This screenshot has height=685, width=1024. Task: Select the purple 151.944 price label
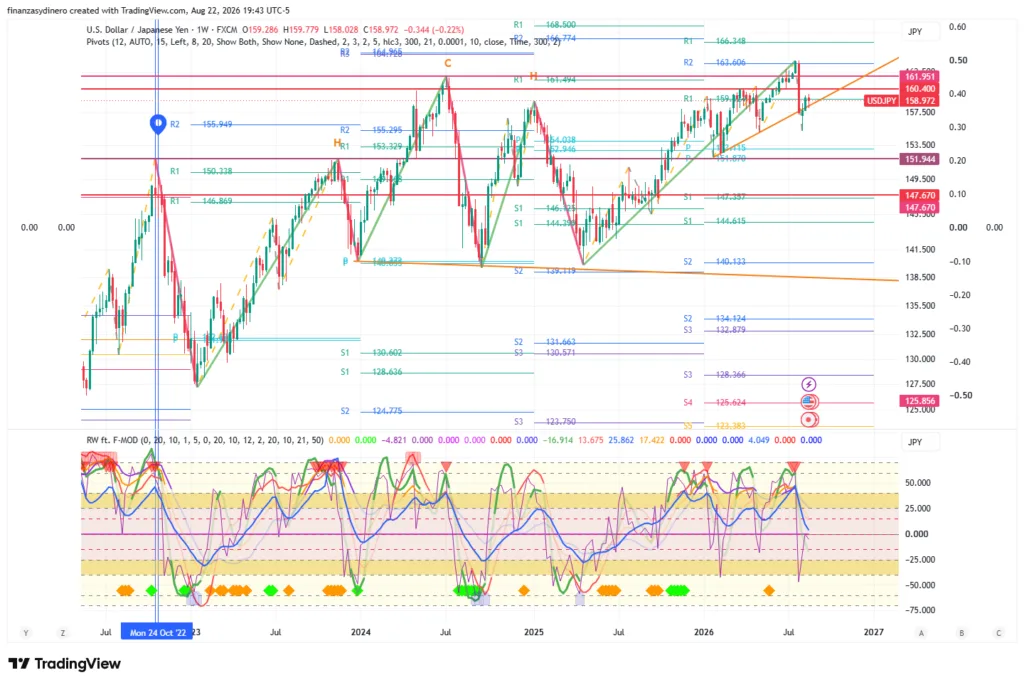[920, 159]
